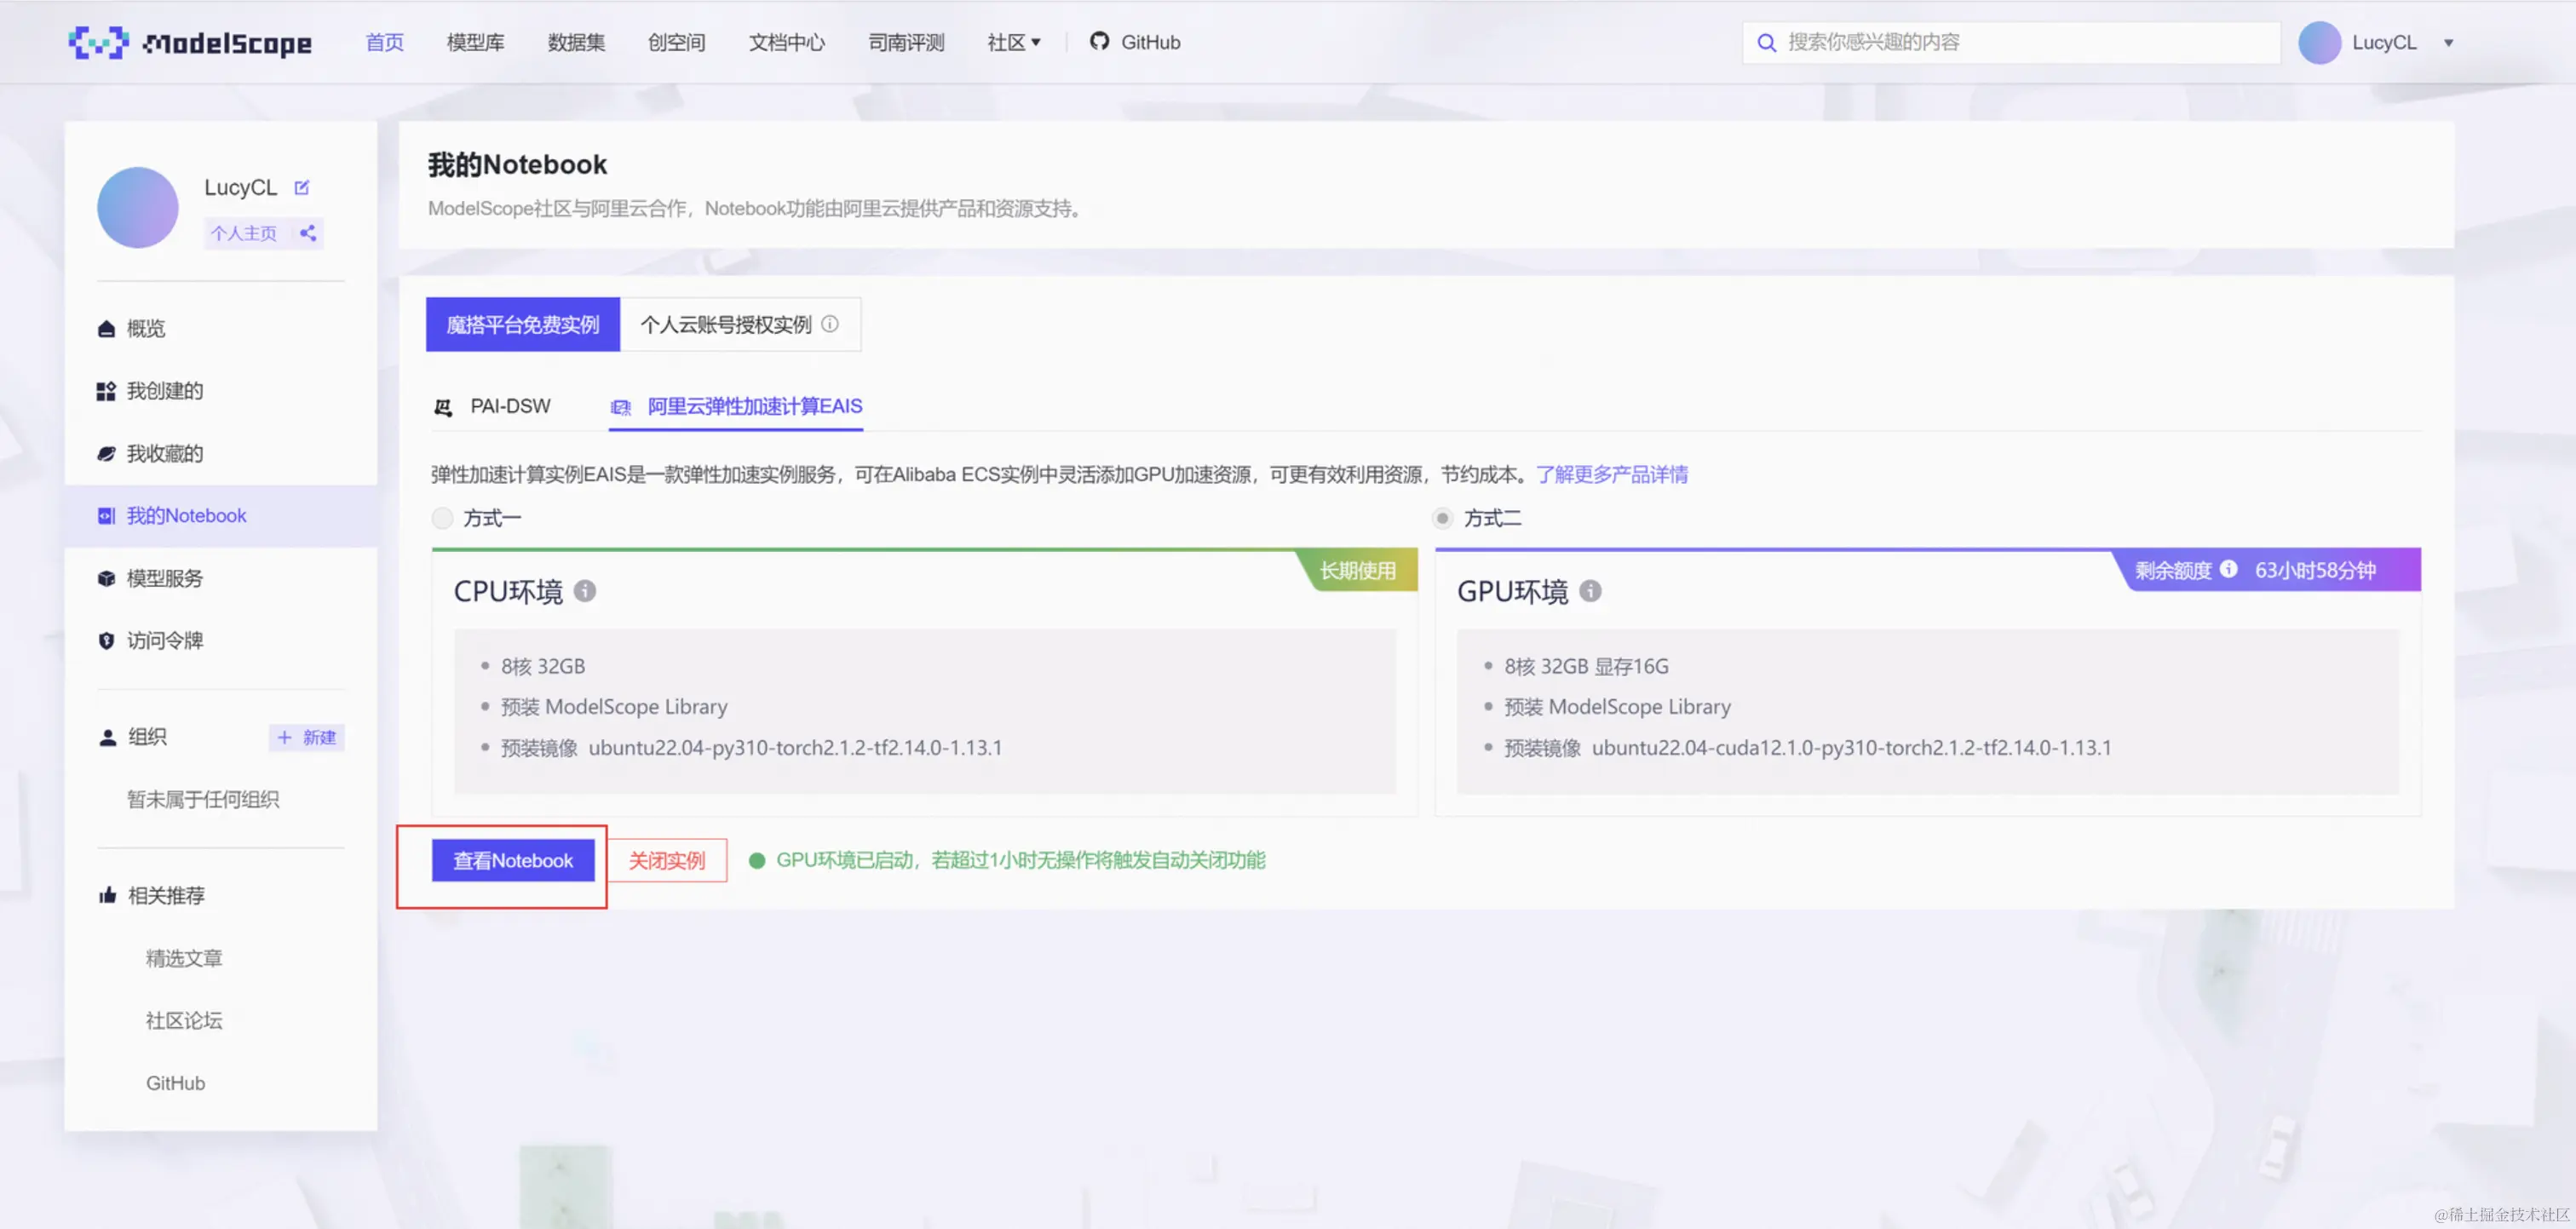This screenshot has height=1229, width=2576.
Task: Click the search input field
Action: (2011, 43)
